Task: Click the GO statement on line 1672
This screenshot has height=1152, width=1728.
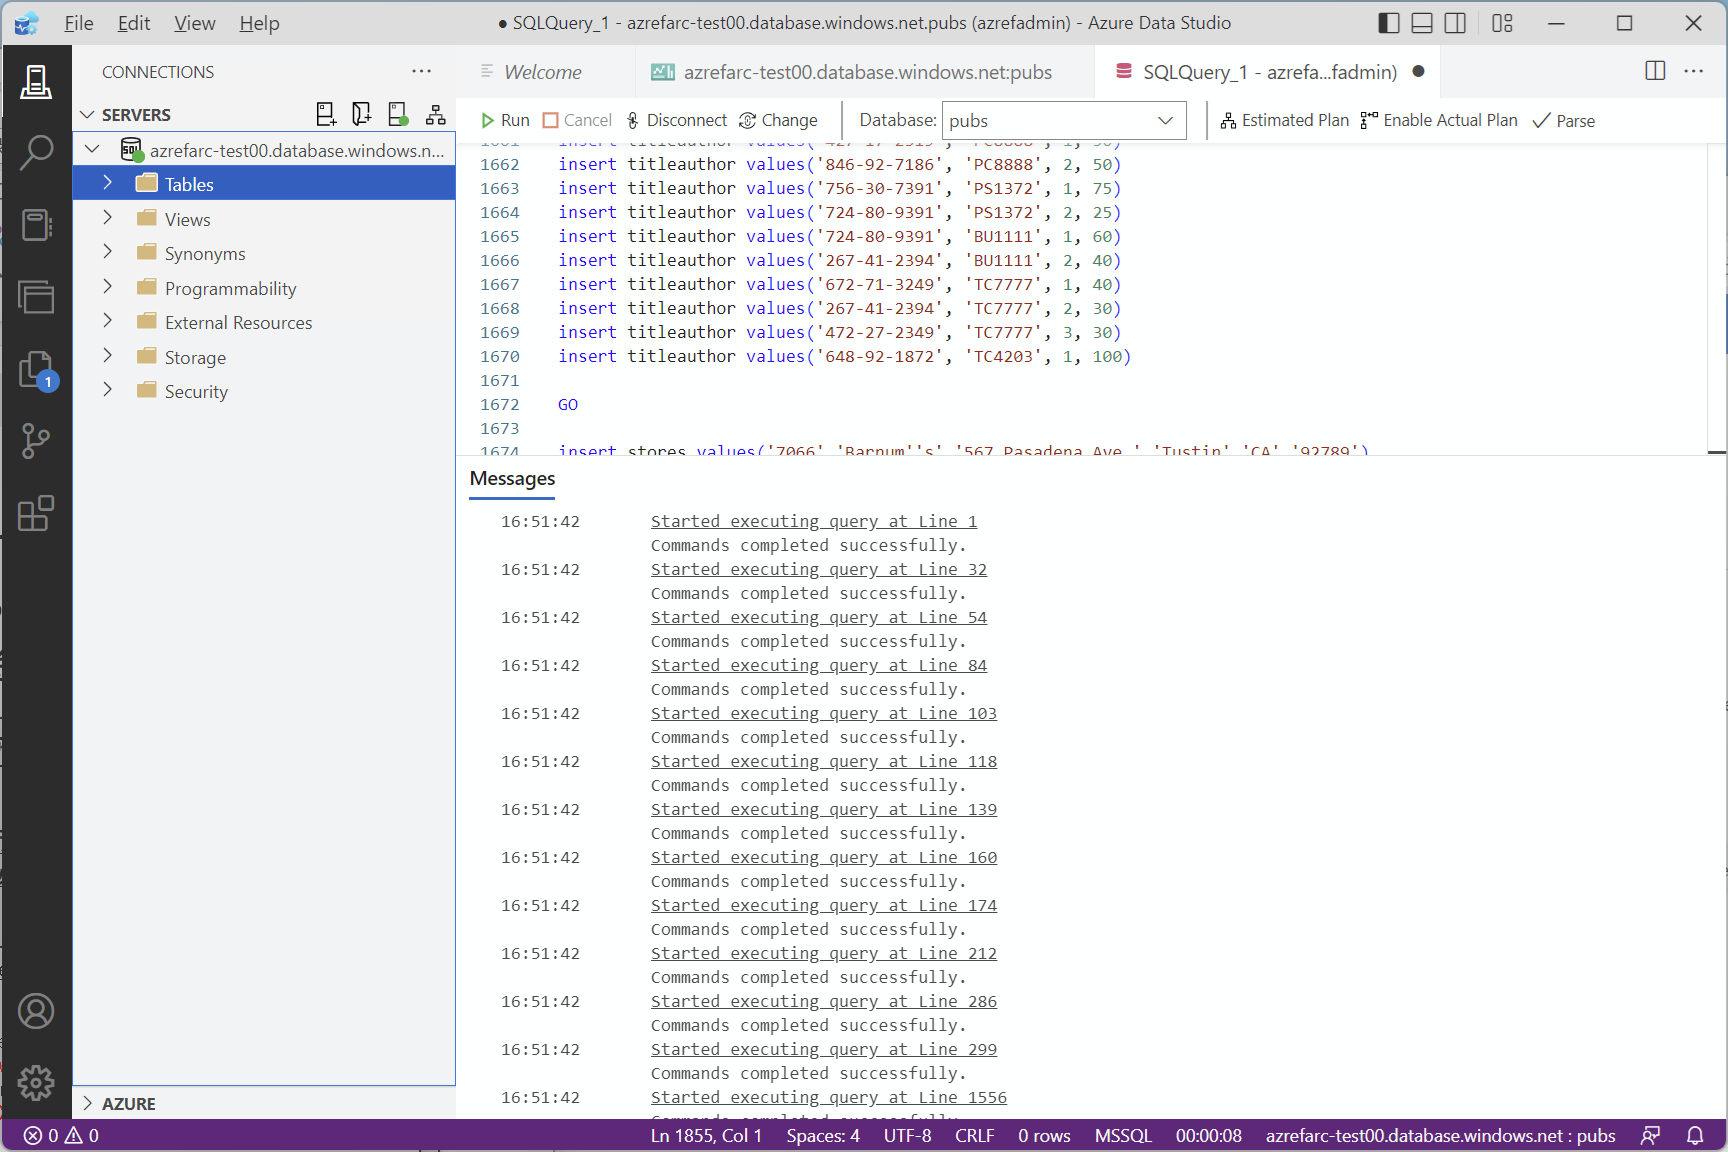Action: coord(568,404)
